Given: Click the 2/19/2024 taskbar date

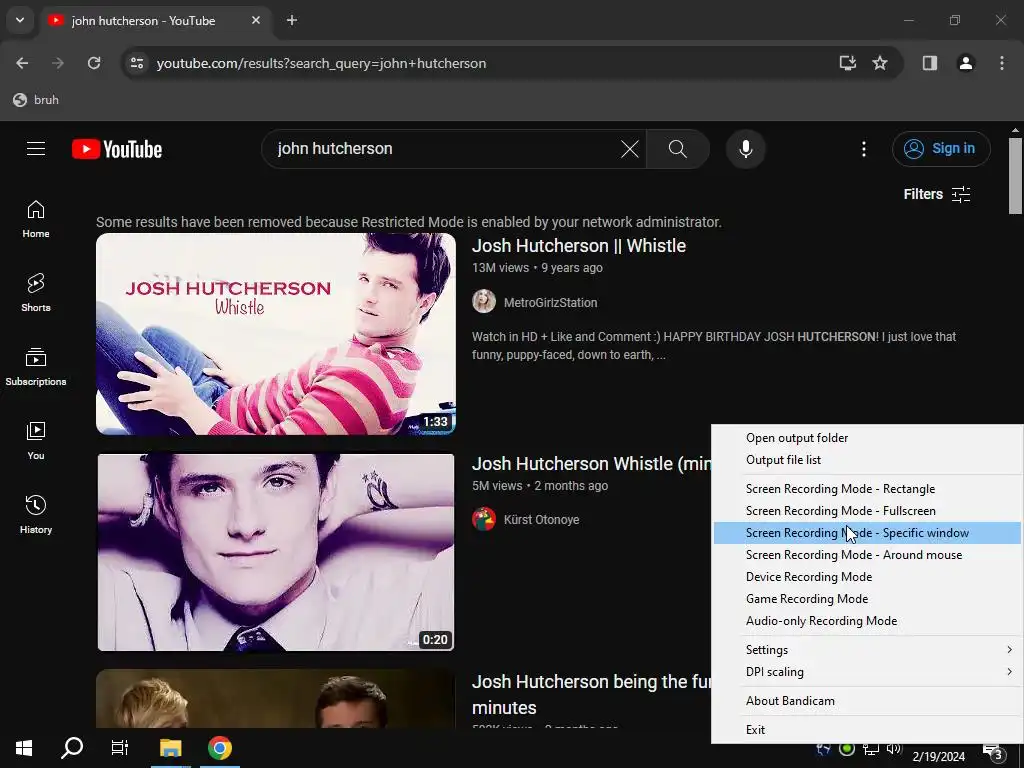Looking at the screenshot, I should tap(938, 757).
